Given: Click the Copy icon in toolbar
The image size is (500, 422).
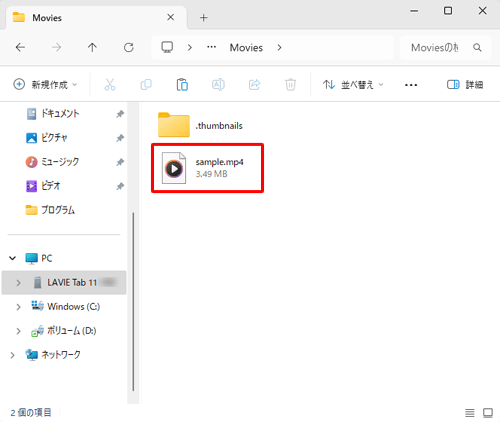Looking at the screenshot, I should (146, 85).
